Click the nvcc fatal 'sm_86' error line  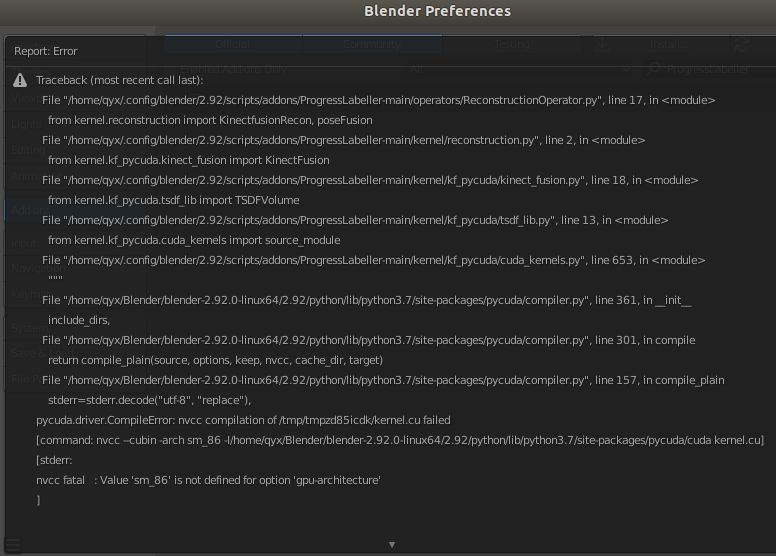click(x=208, y=480)
